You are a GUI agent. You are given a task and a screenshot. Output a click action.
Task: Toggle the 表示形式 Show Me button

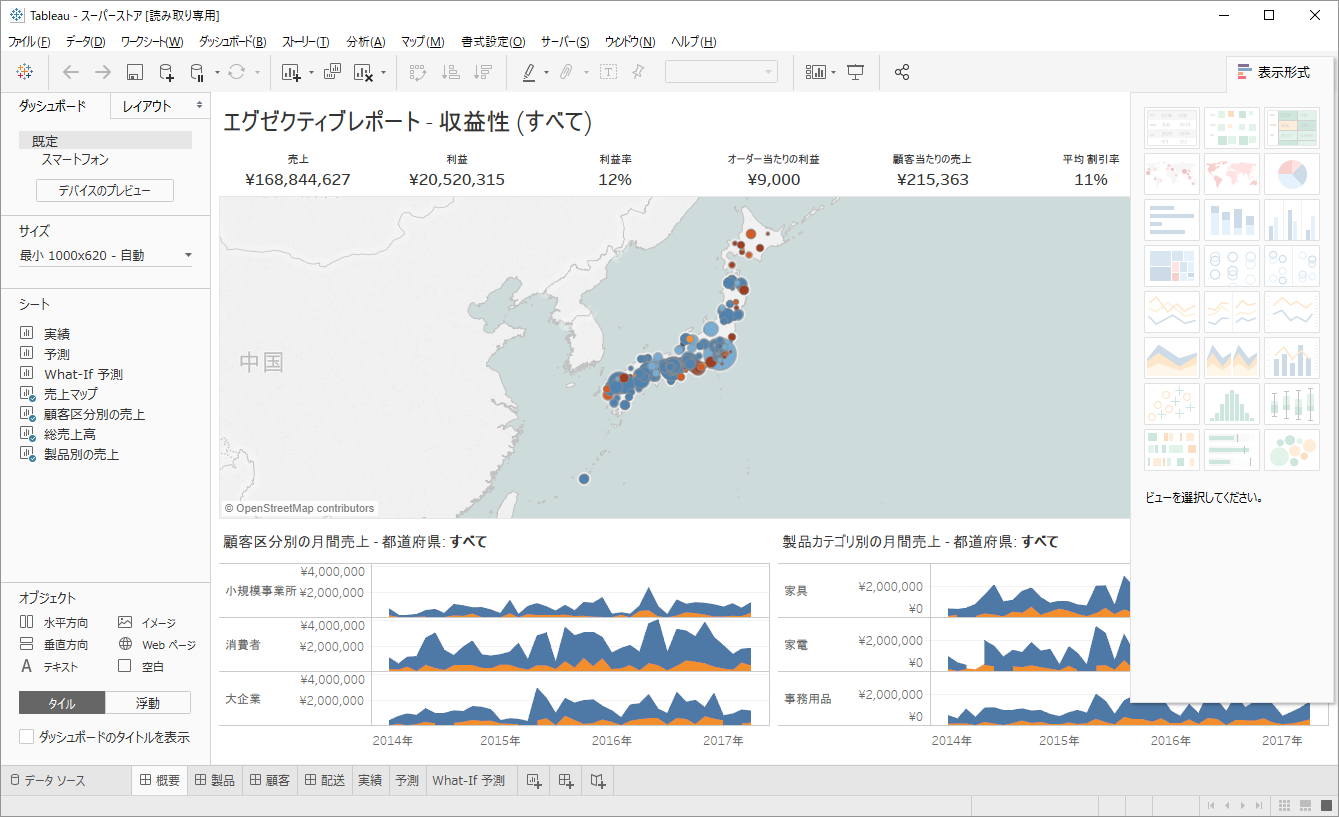(1273, 72)
